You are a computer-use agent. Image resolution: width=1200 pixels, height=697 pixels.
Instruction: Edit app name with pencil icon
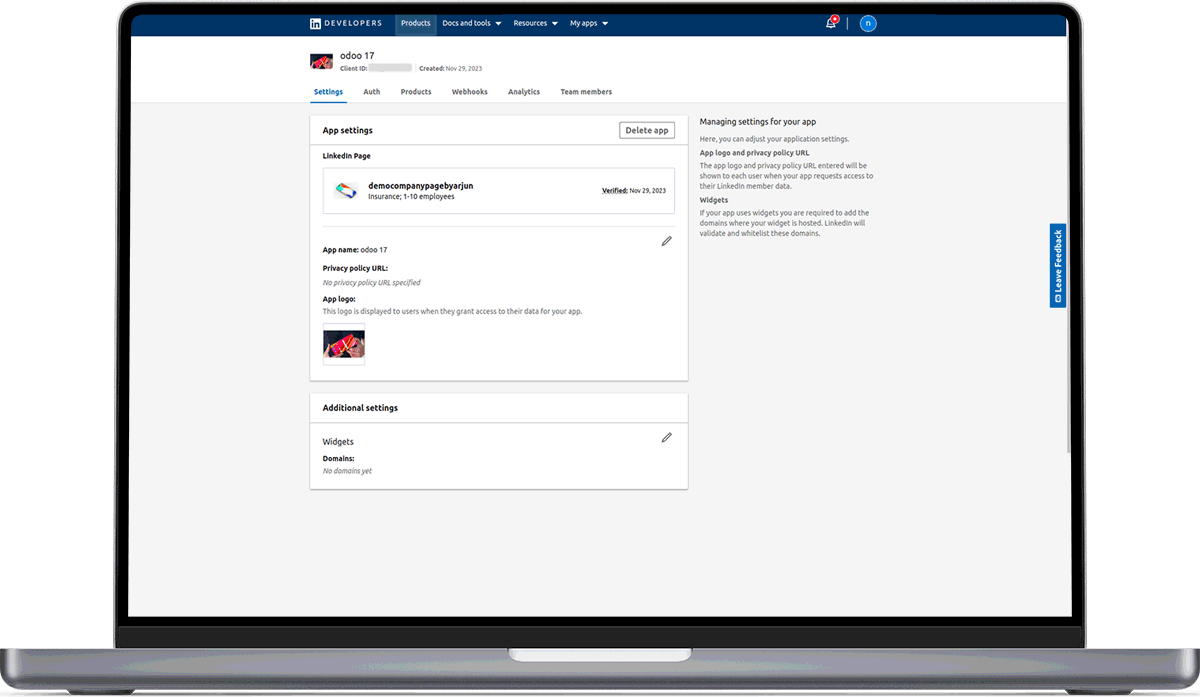coord(667,241)
